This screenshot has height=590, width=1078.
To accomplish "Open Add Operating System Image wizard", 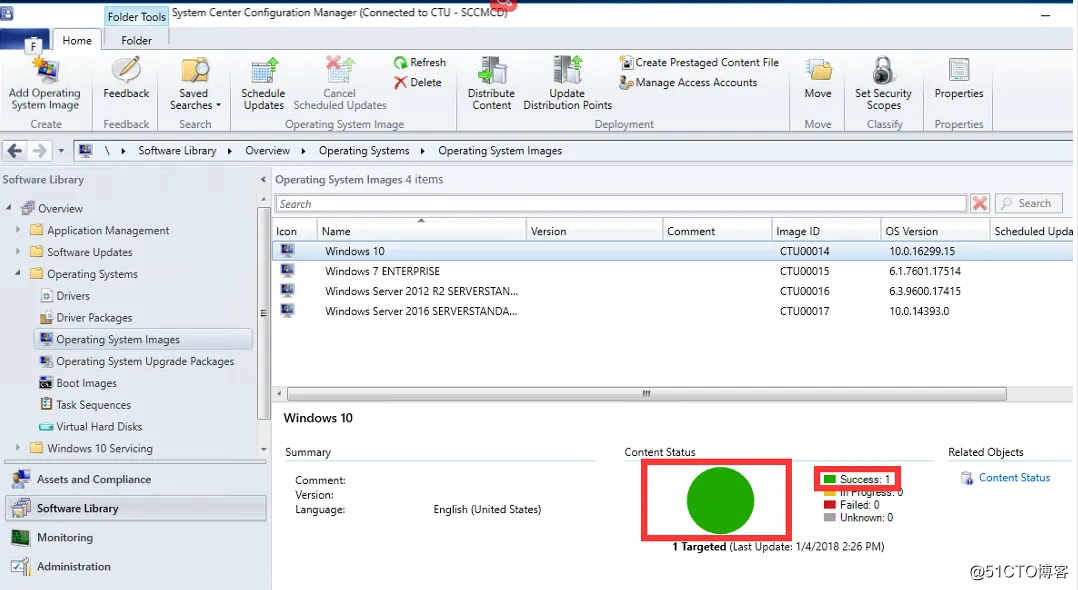I will [45, 84].
